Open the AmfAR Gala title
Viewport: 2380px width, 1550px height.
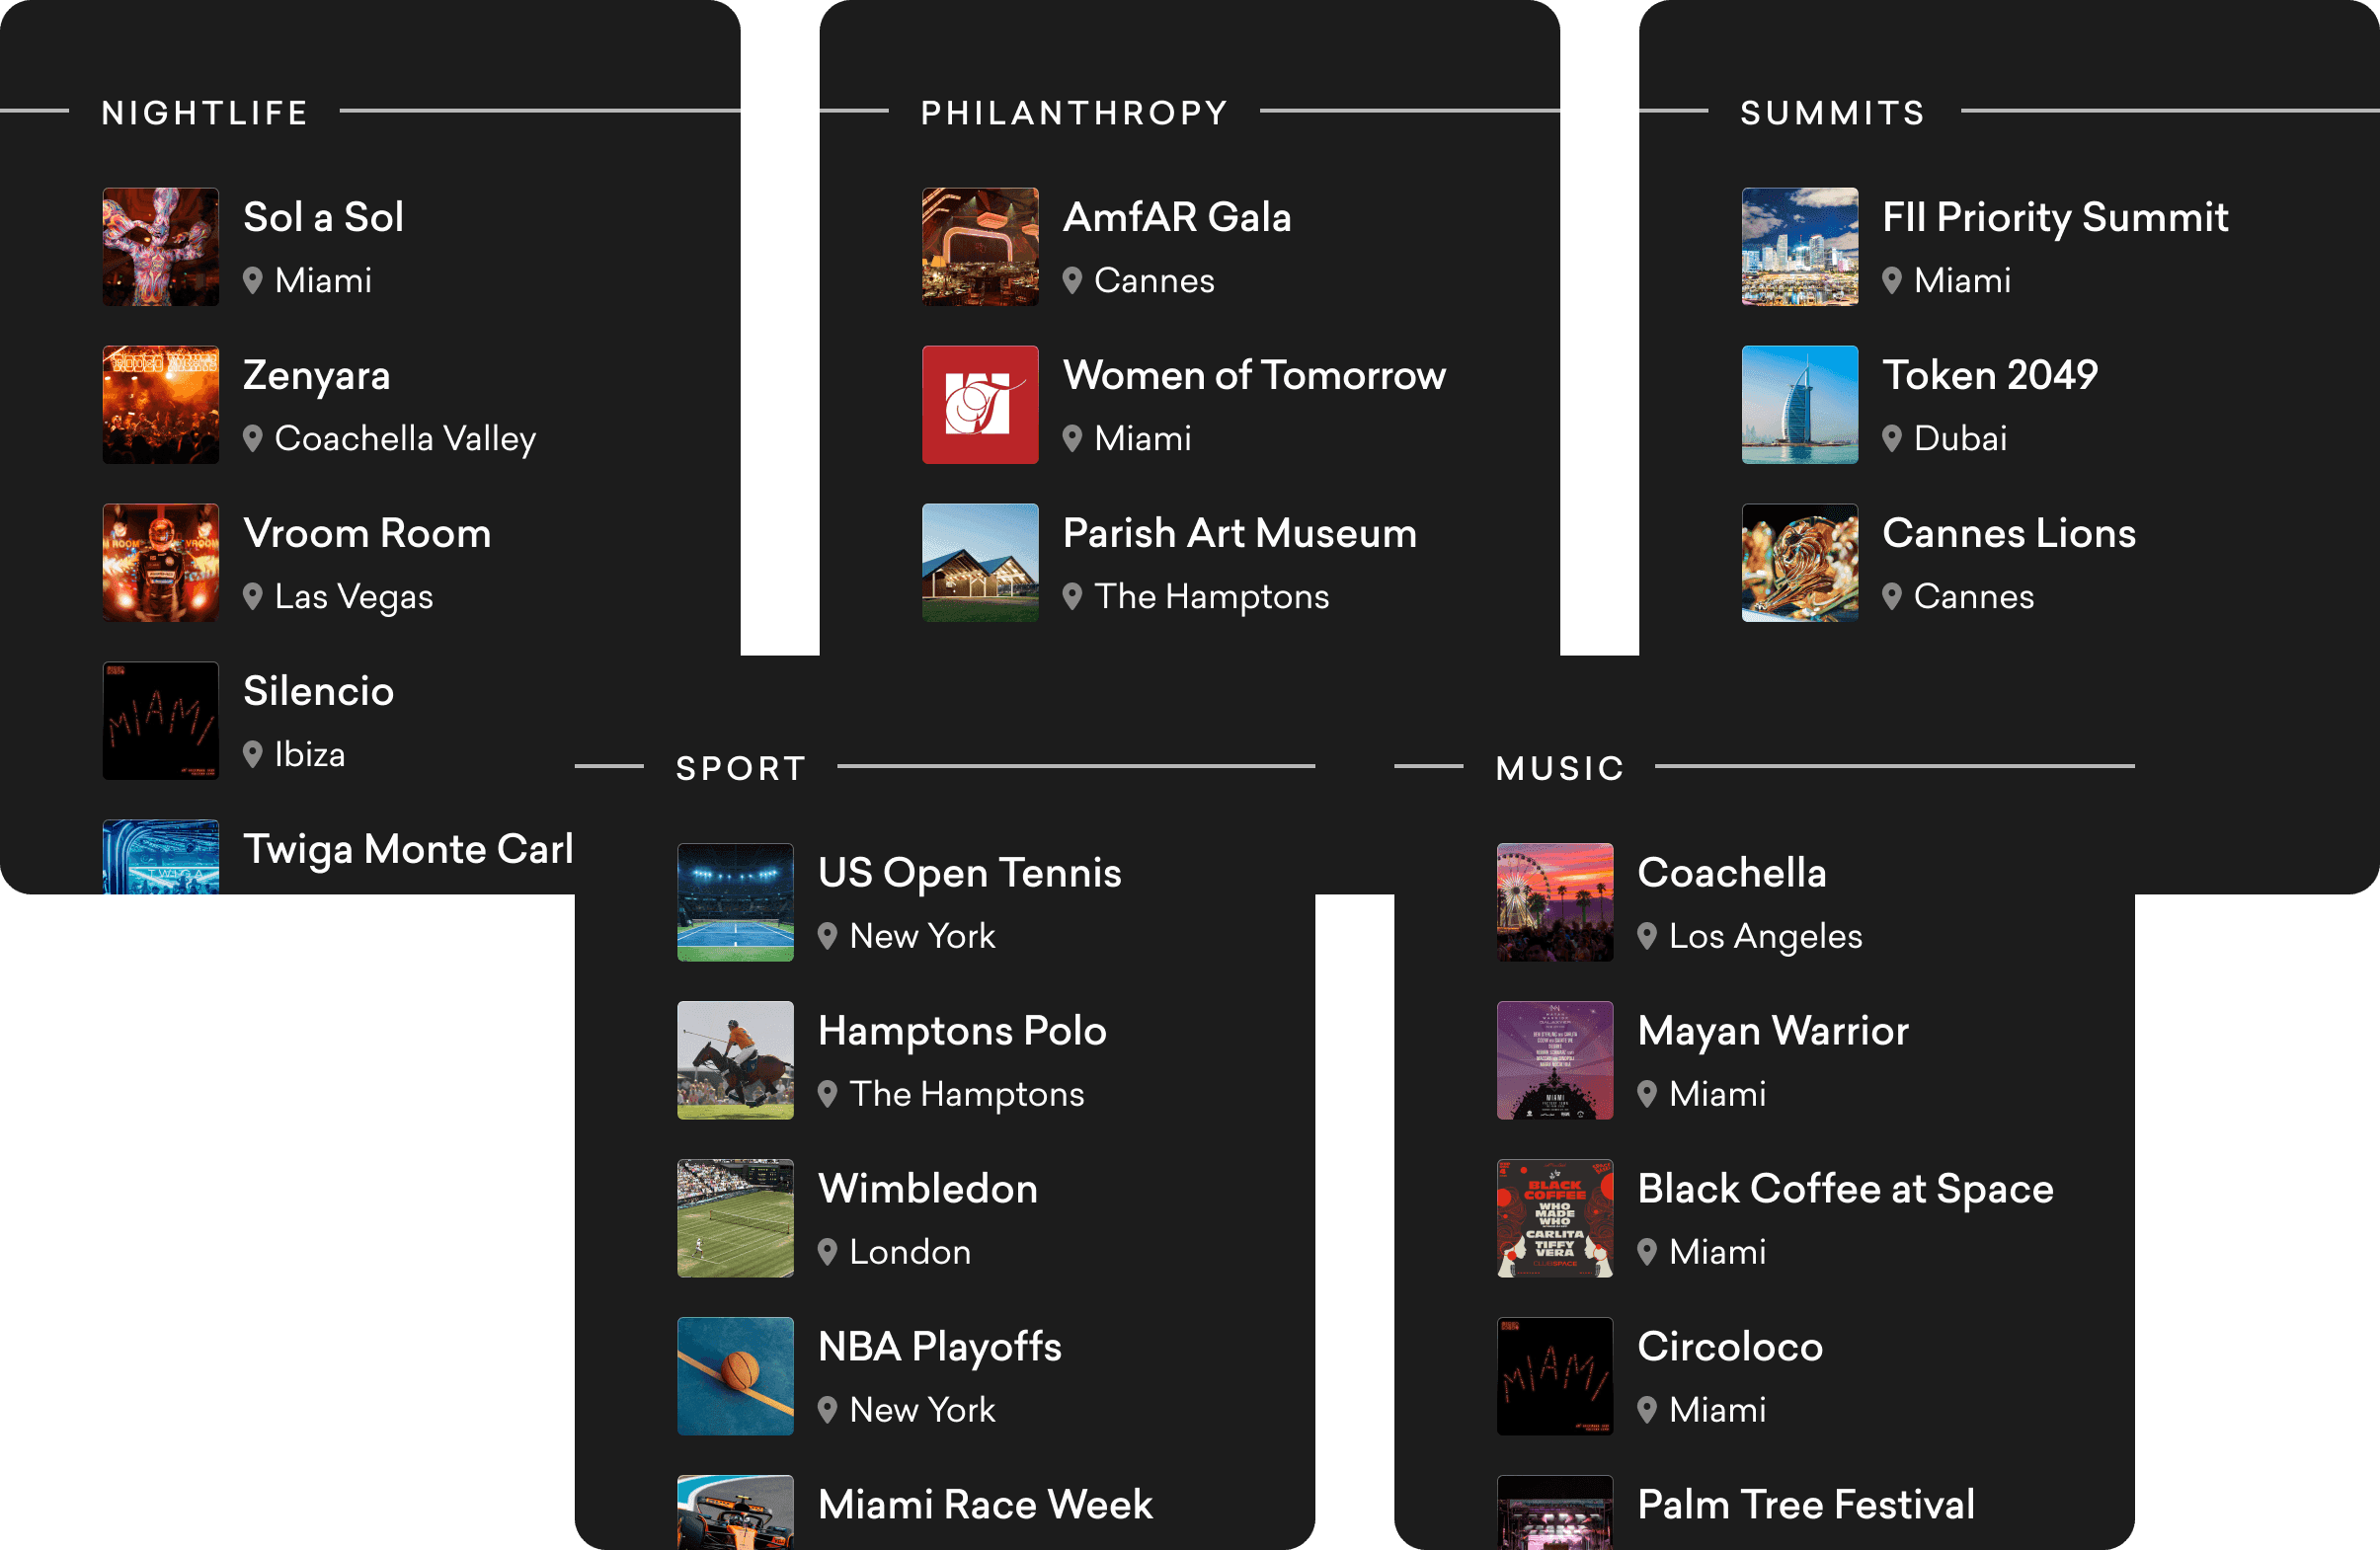(x=1177, y=217)
